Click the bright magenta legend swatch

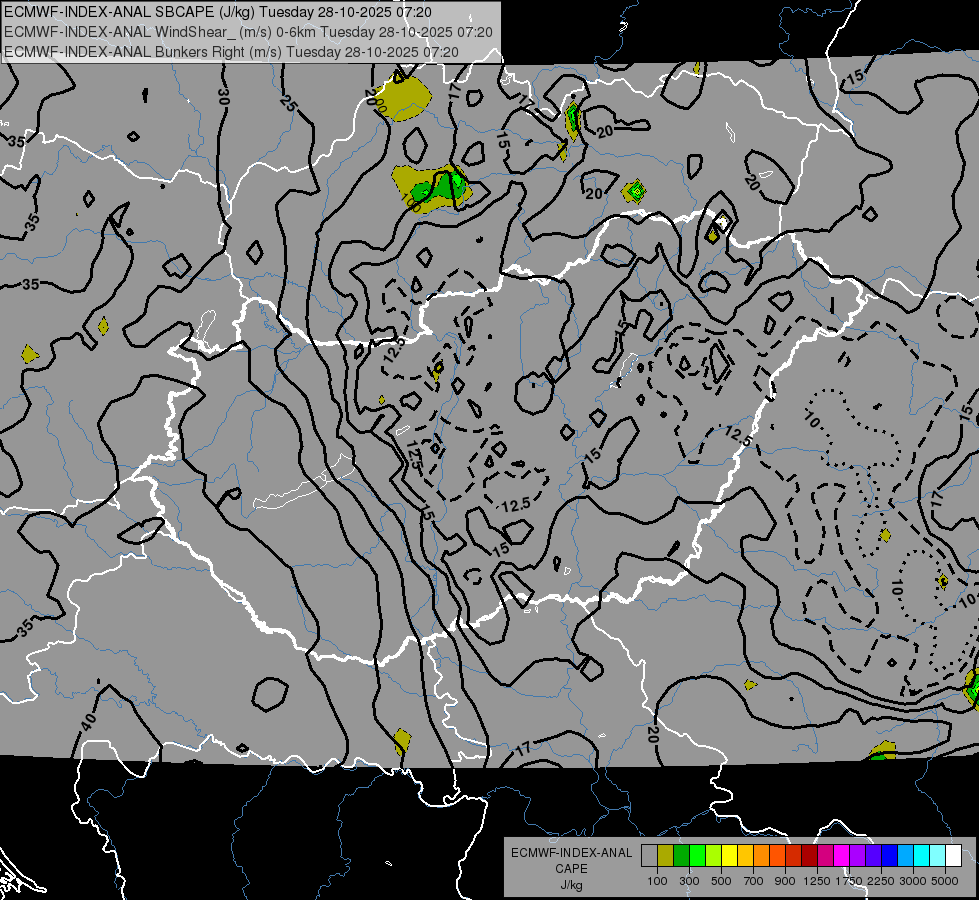tap(842, 856)
